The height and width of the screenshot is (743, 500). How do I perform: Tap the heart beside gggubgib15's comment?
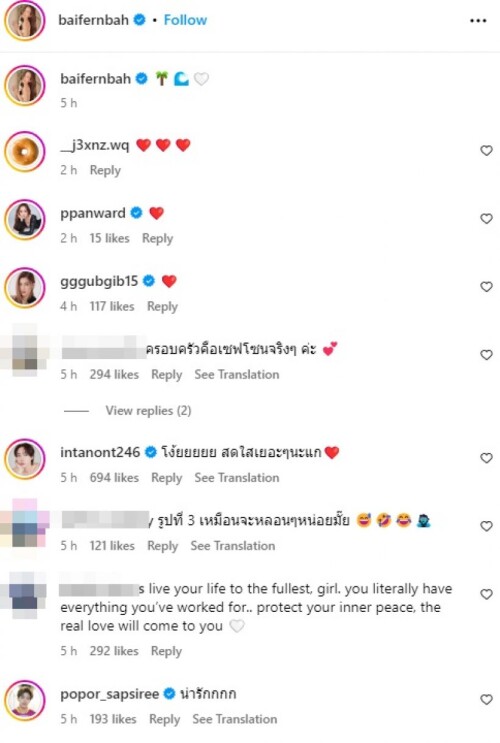[486, 287]
